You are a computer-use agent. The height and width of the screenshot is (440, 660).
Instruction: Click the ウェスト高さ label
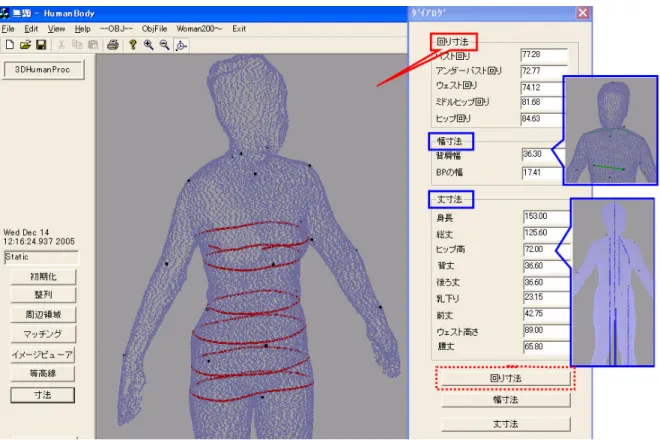tap(458, 332)
